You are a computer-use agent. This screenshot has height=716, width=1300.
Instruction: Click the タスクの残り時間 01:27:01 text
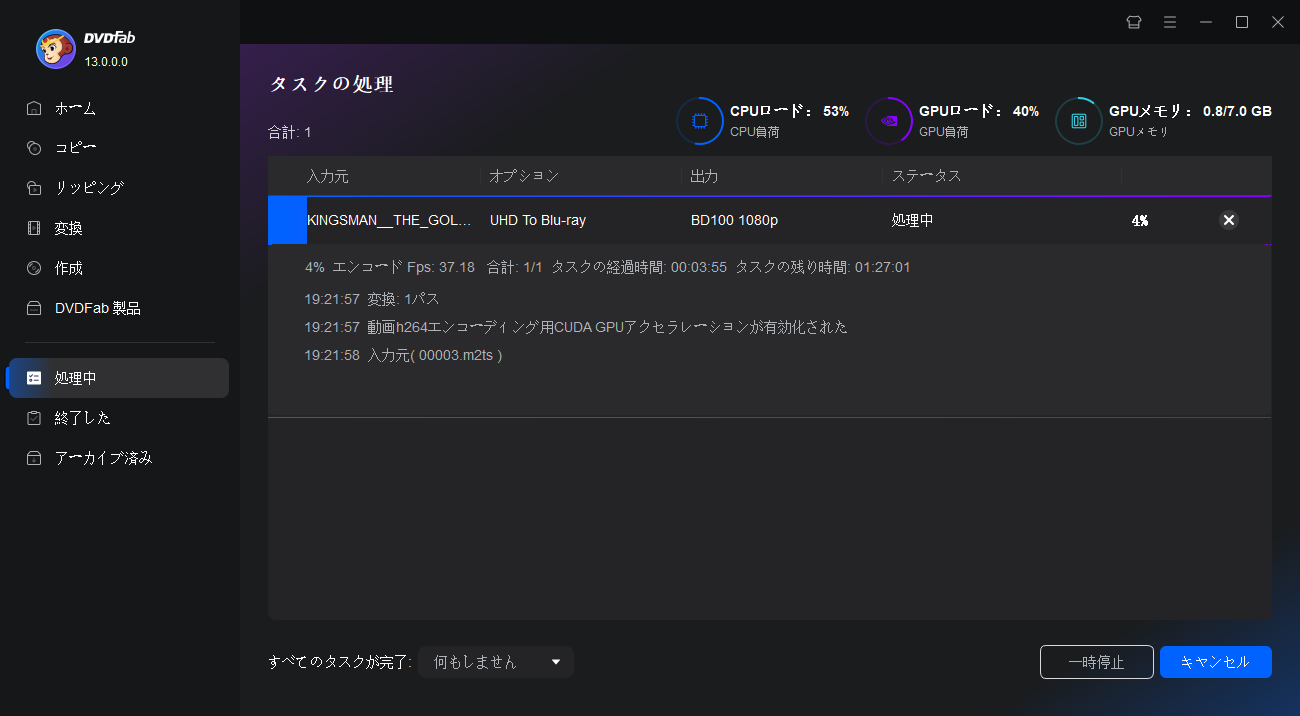click(x=823, y=267)
